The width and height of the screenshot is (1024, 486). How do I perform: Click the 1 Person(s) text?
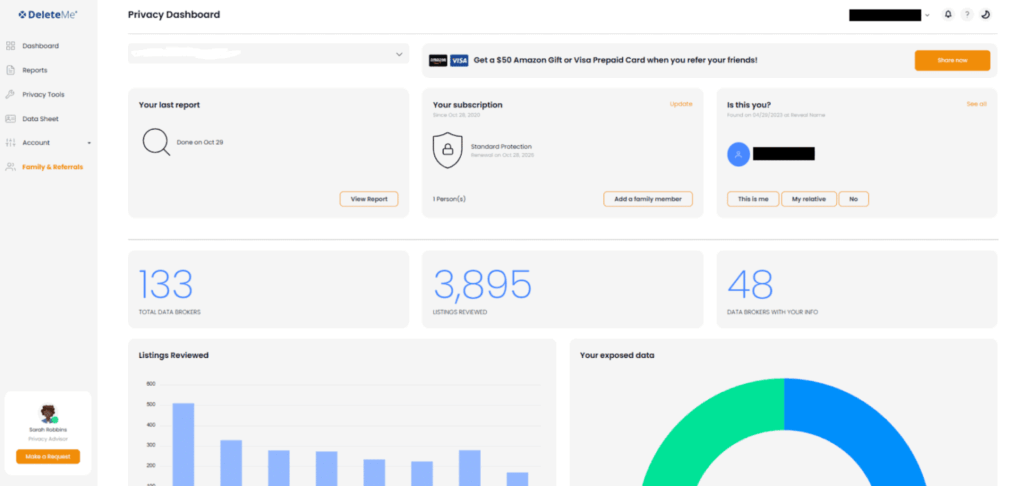click(449, 199)
